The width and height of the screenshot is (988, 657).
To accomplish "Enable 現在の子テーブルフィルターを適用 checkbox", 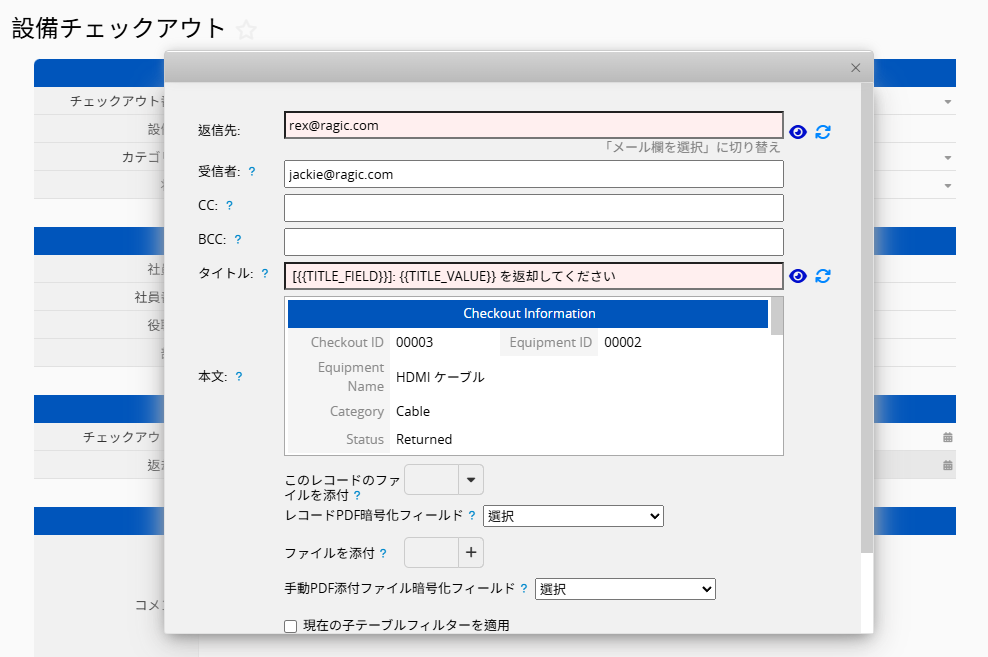I will 291,626.
